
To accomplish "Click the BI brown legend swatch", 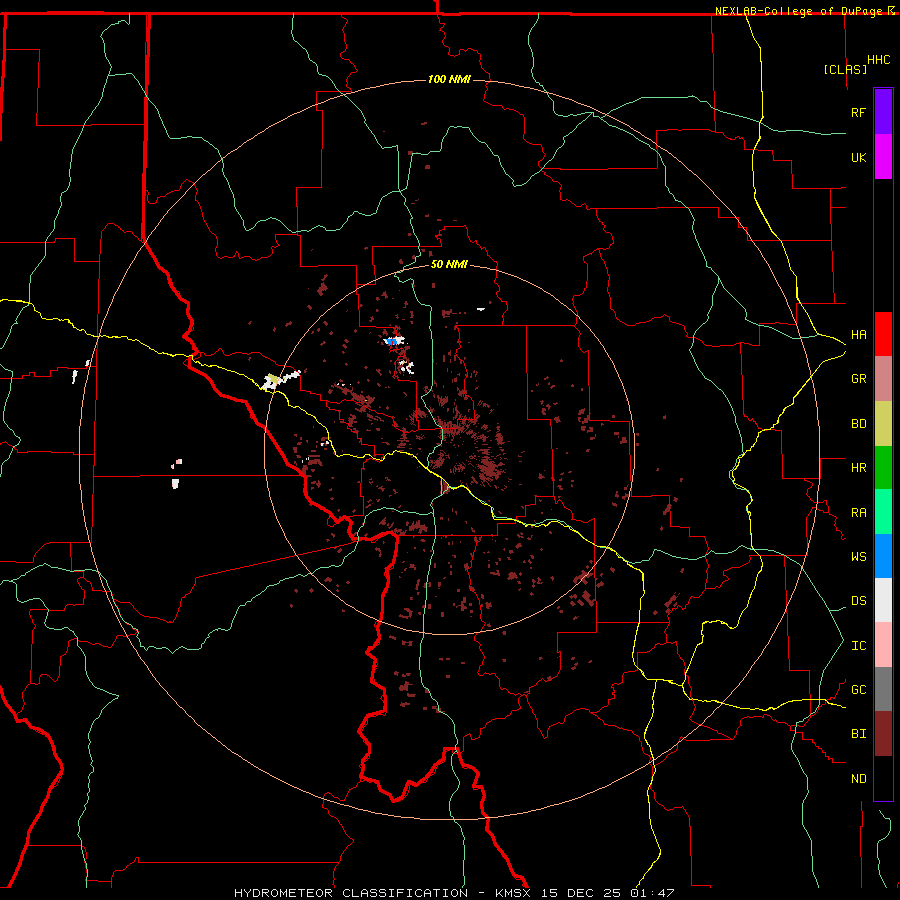I will point(883,734).
